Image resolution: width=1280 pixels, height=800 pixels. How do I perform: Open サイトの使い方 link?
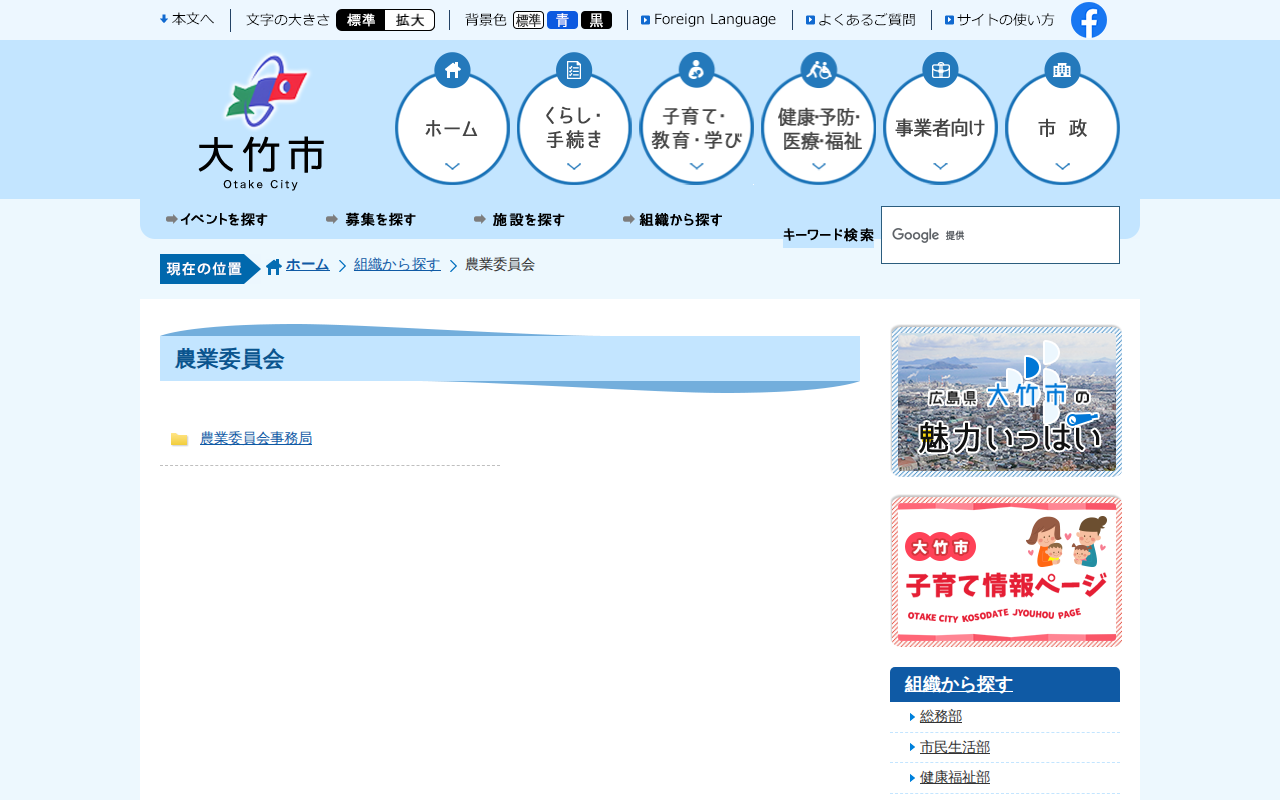coord(999,20)
